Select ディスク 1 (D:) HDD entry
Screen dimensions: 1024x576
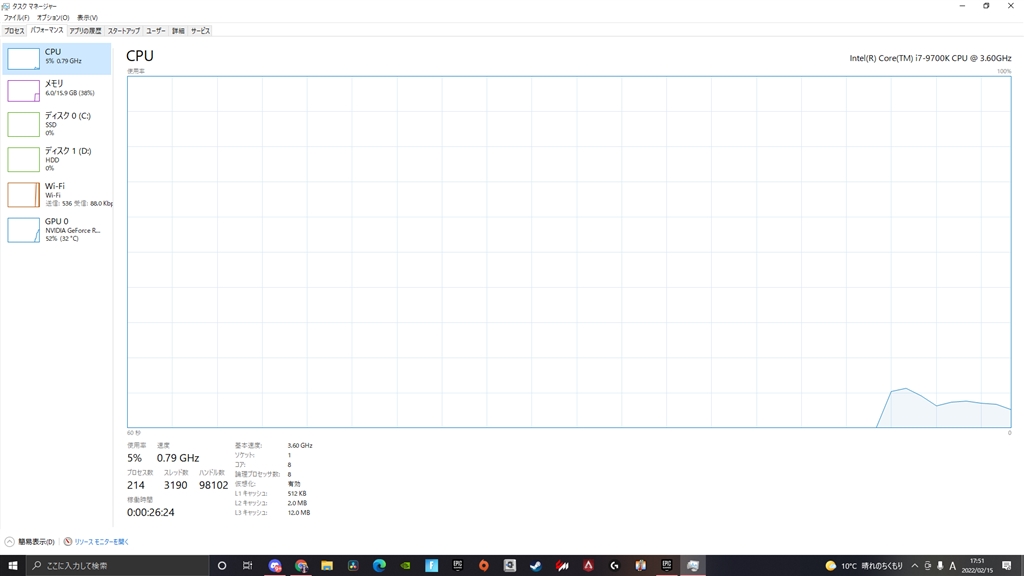57,159
